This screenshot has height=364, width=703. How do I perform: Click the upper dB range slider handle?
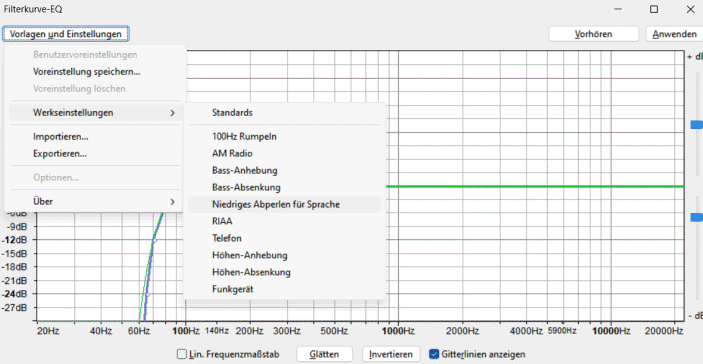(697, 125)
